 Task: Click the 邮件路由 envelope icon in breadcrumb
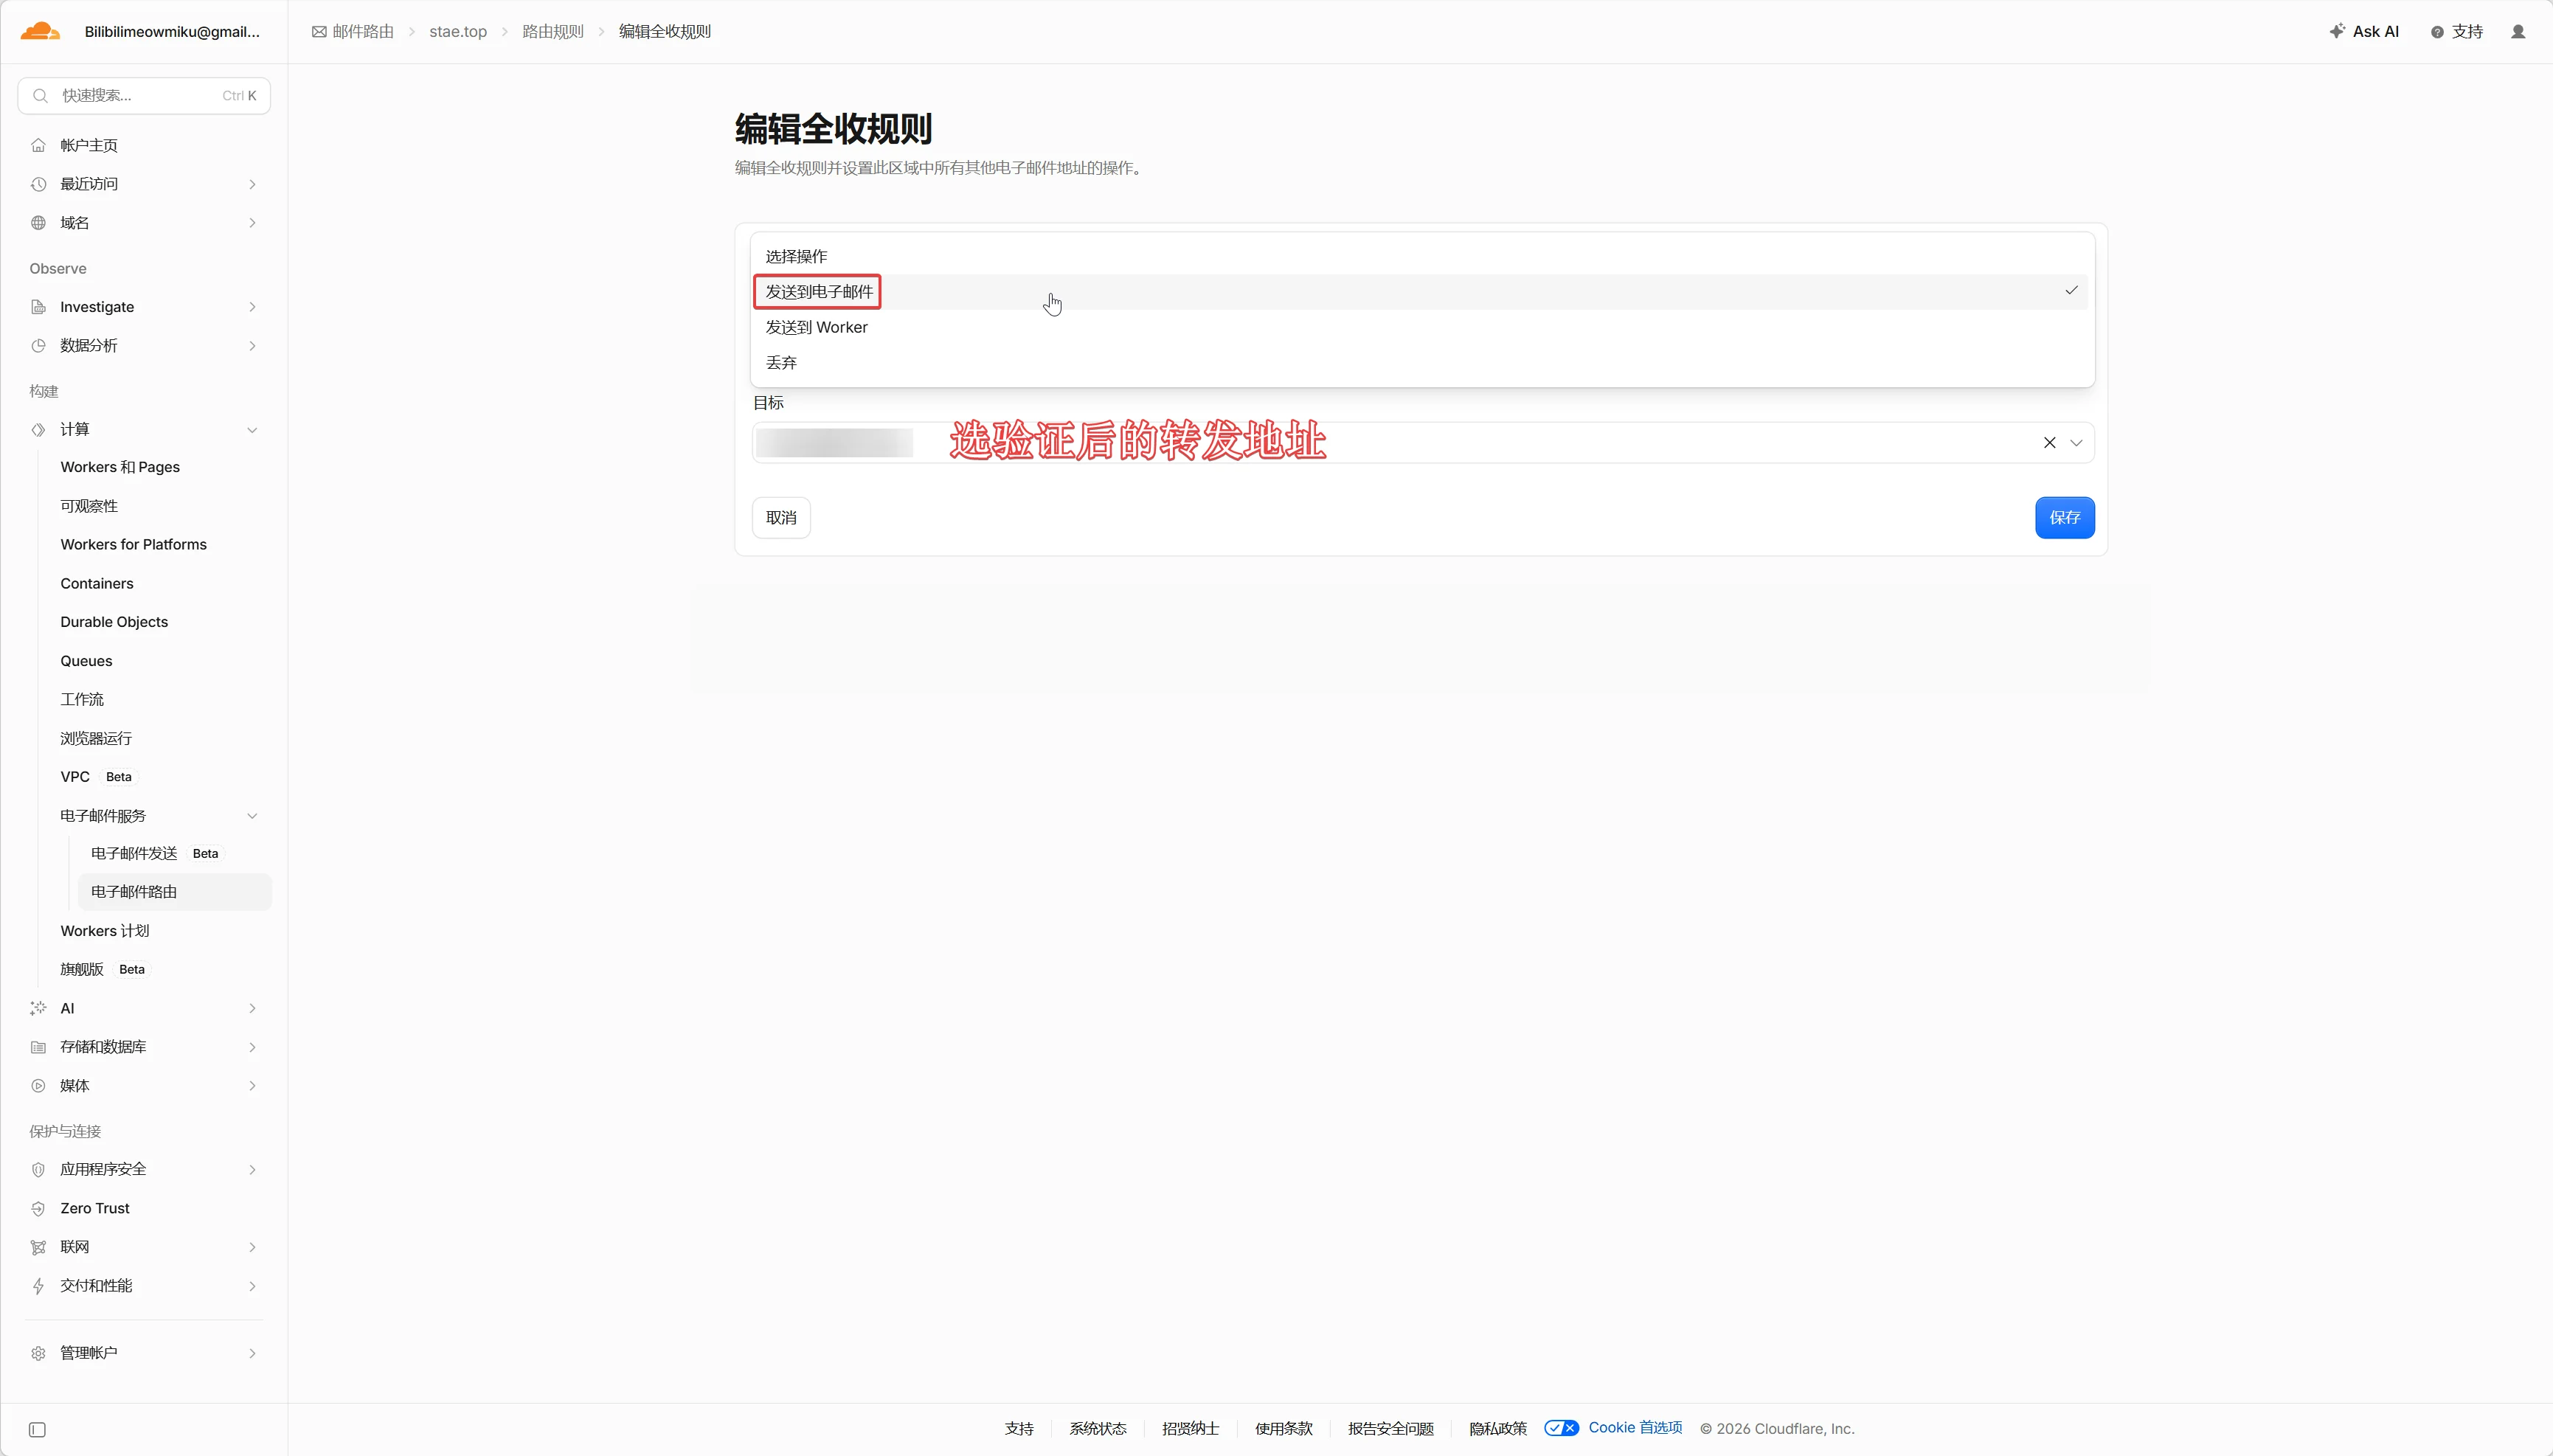319,32
